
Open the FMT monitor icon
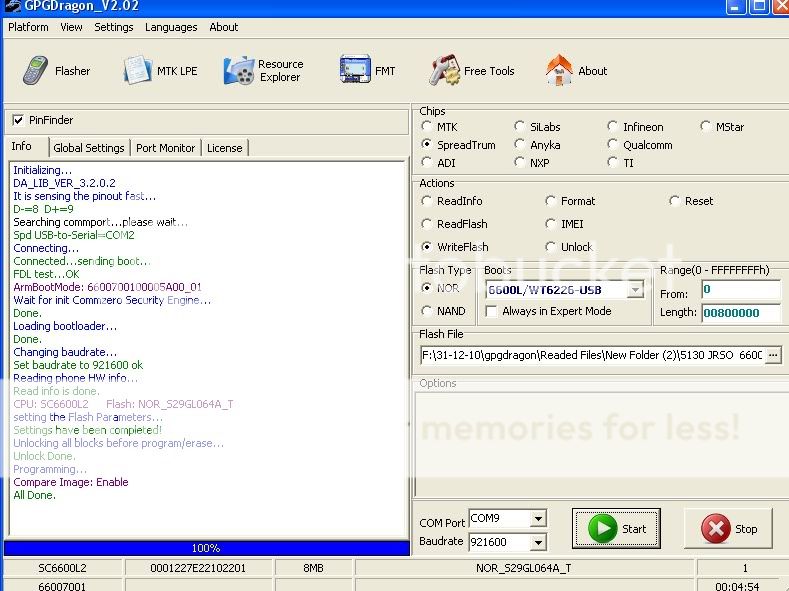coord(355,69)
